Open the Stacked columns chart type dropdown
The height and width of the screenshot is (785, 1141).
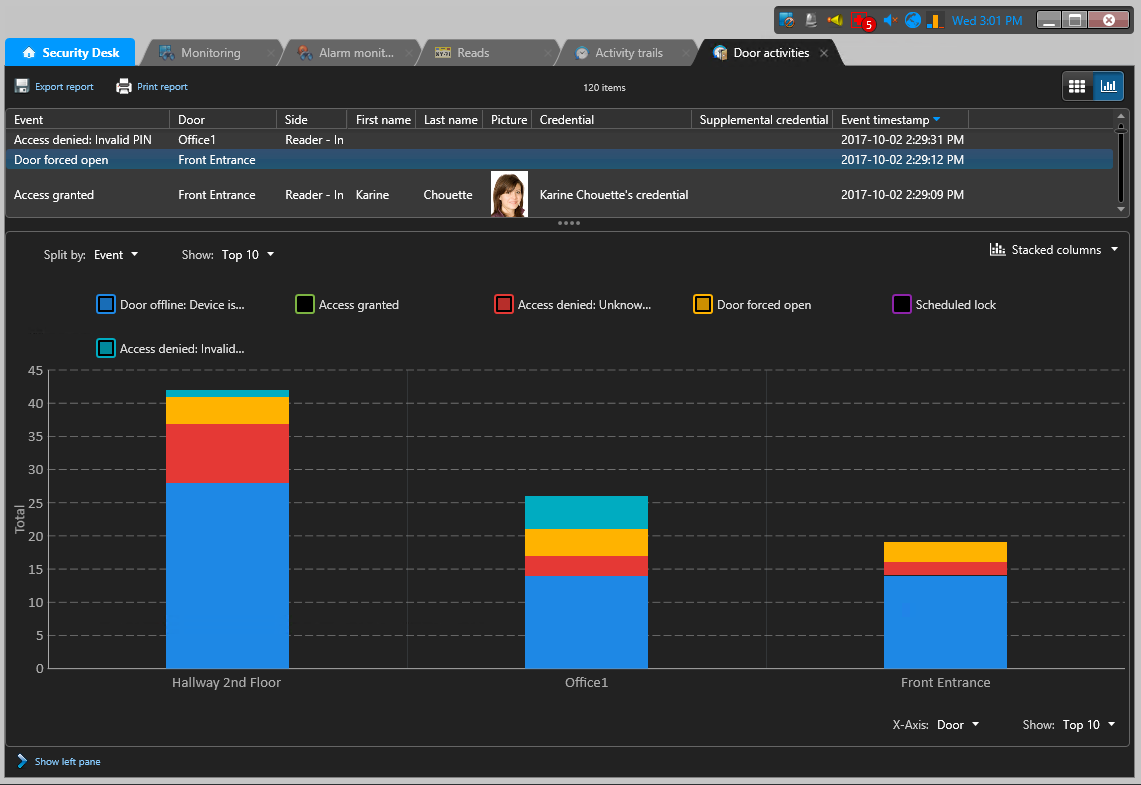pos(1054,250)
